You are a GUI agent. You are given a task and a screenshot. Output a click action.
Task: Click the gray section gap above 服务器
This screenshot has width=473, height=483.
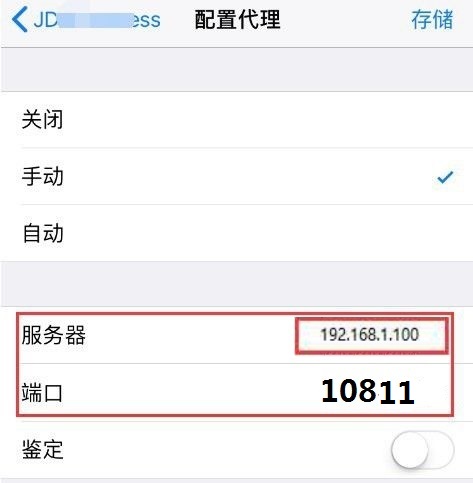(236, 284)
